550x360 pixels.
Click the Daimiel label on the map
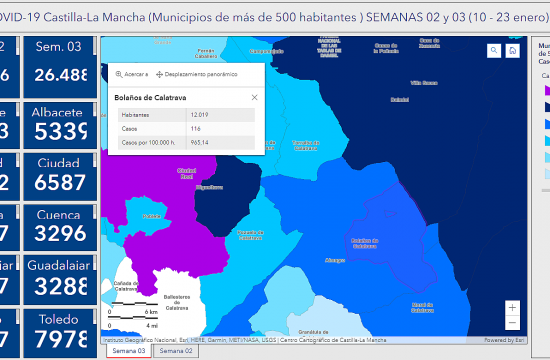[400, 100]
